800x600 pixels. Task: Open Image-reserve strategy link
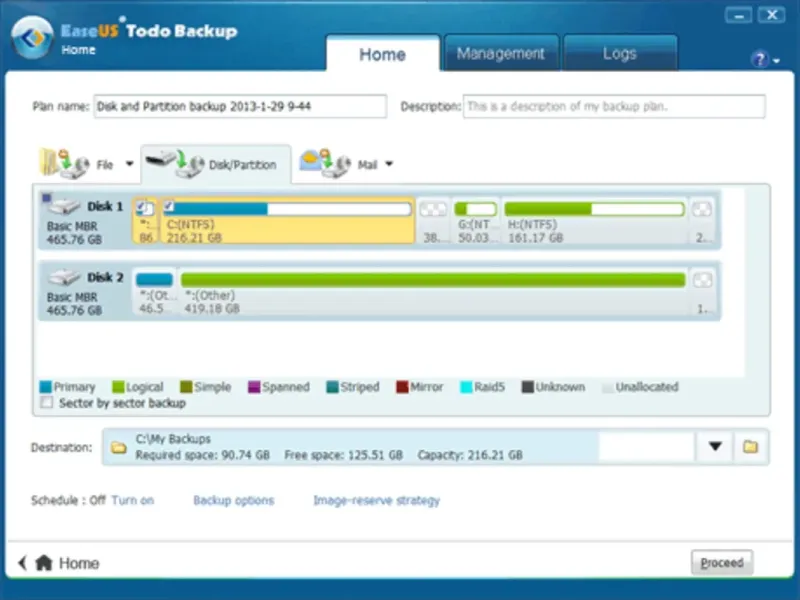(377, 500)
